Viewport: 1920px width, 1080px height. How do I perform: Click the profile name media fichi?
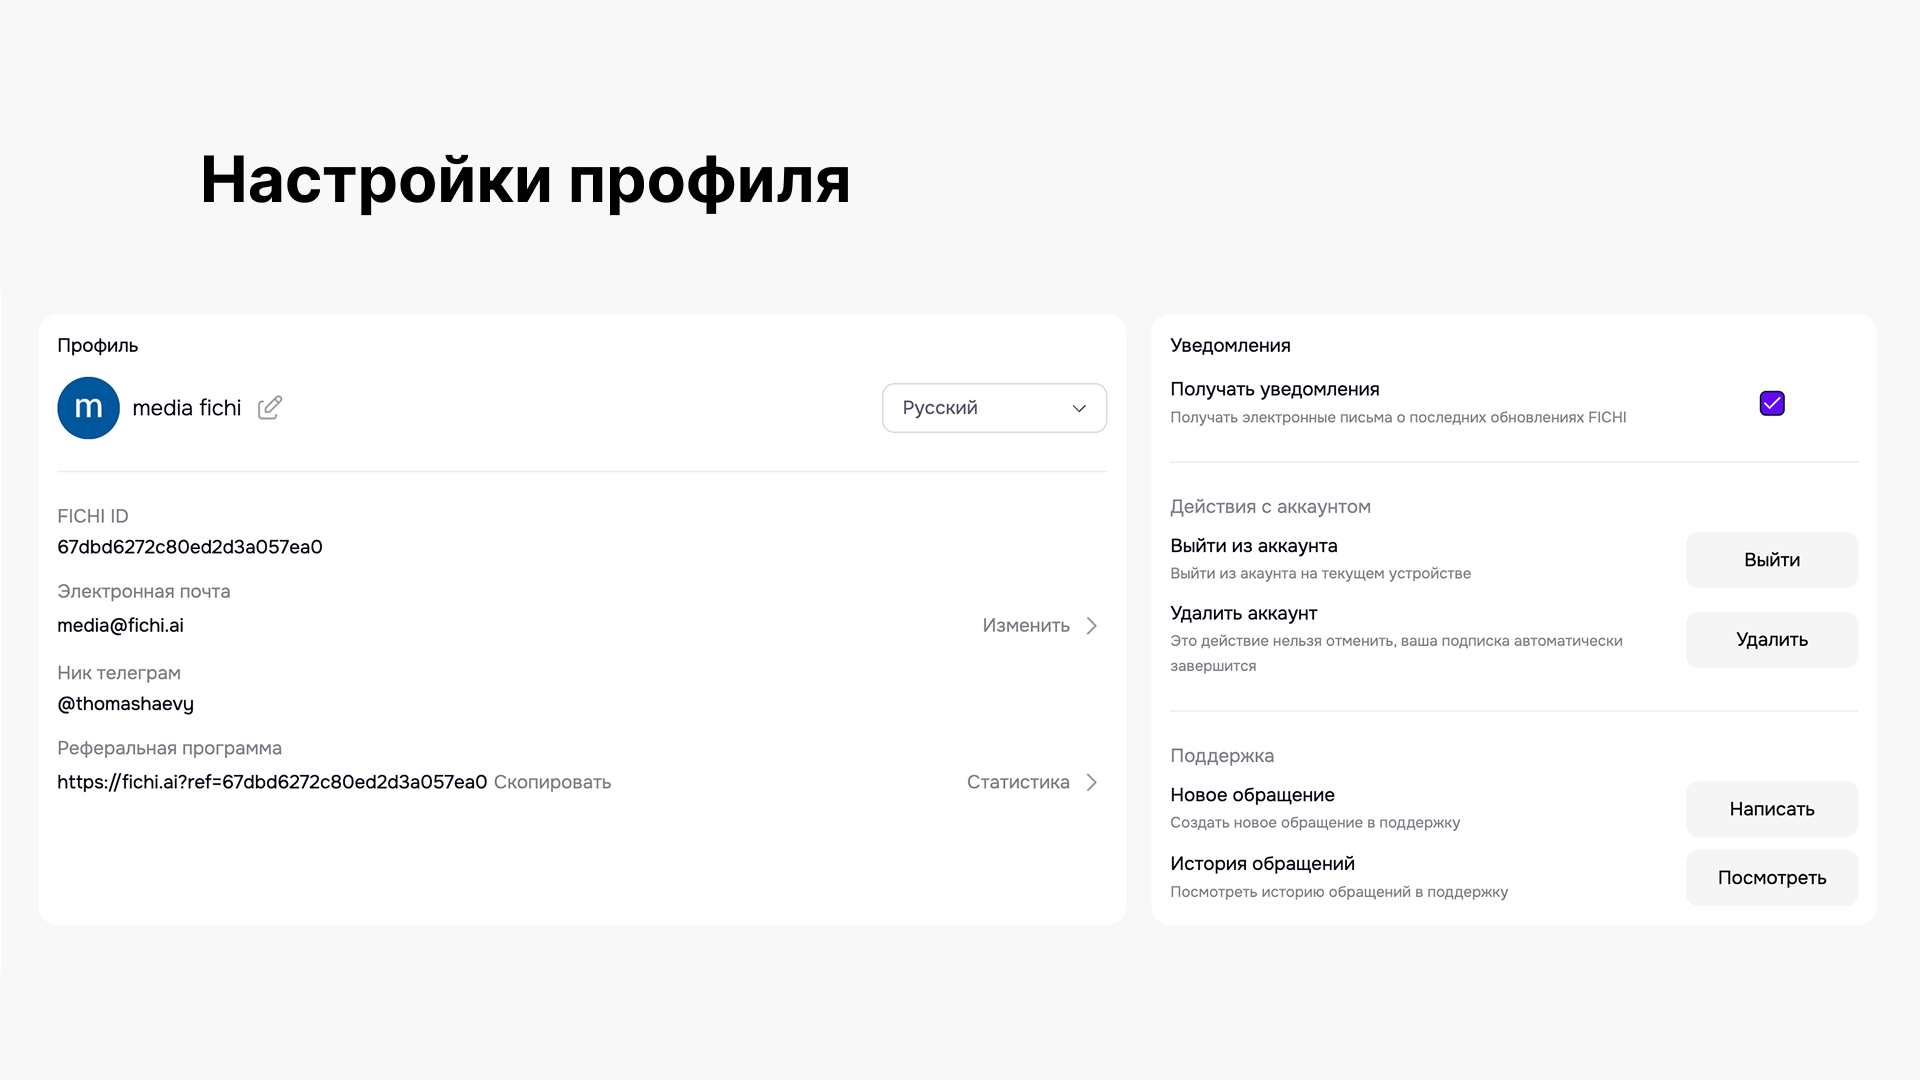(x=187, y=408)
